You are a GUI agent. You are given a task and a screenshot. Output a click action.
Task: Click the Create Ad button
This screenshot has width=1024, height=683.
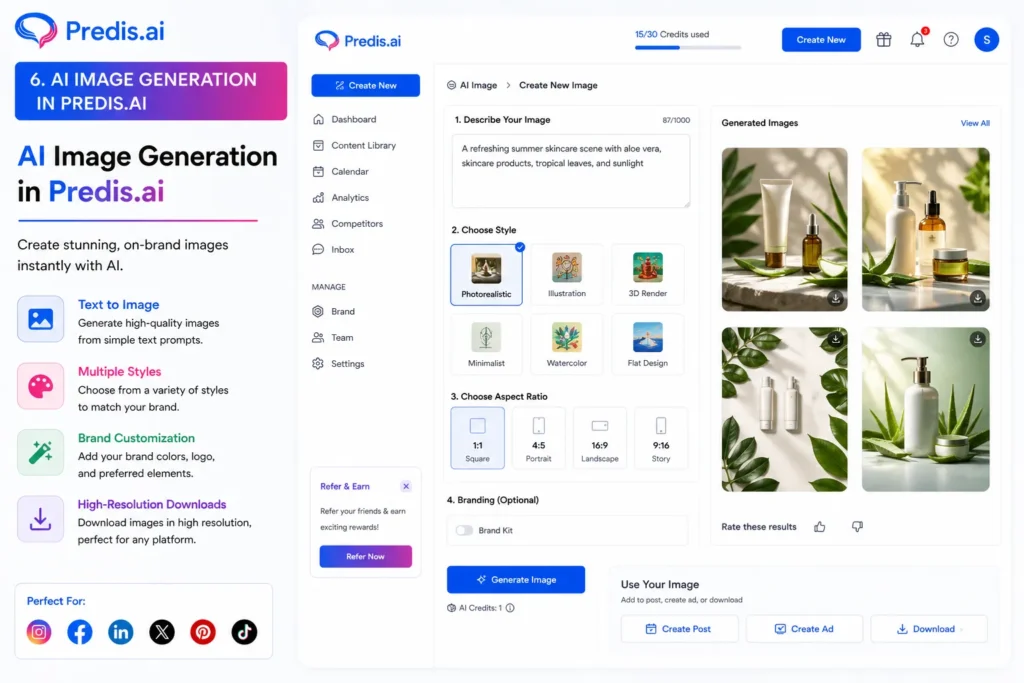click(x=804, y=629)
